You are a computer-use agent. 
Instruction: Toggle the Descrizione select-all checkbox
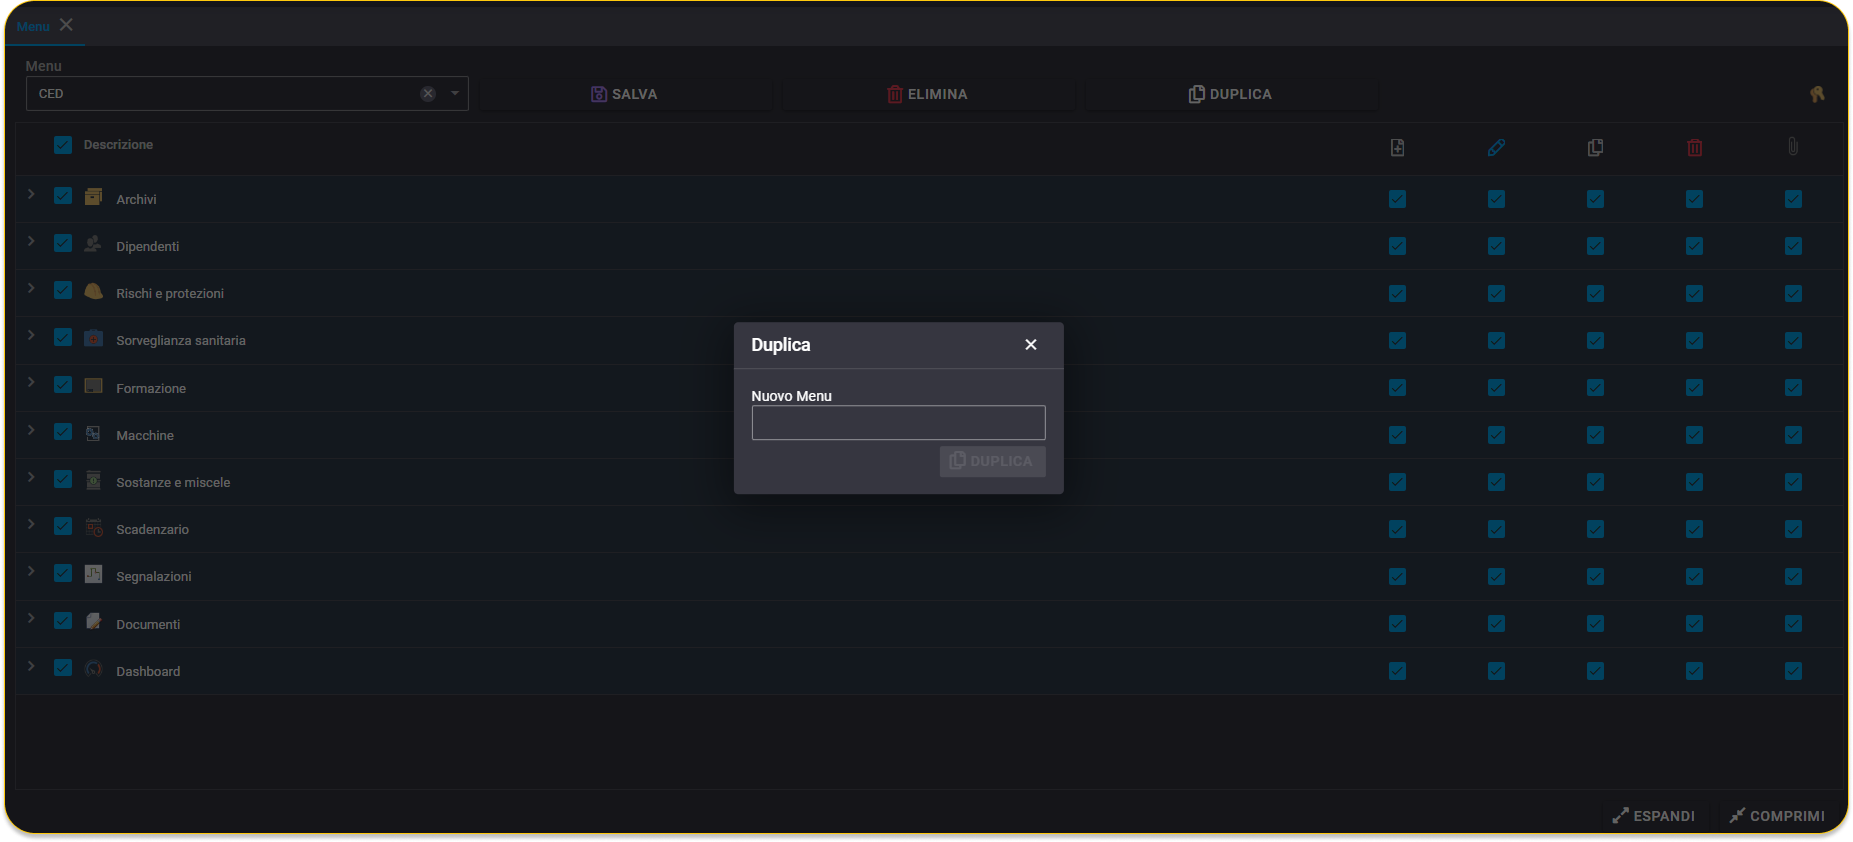click(63, 145)
